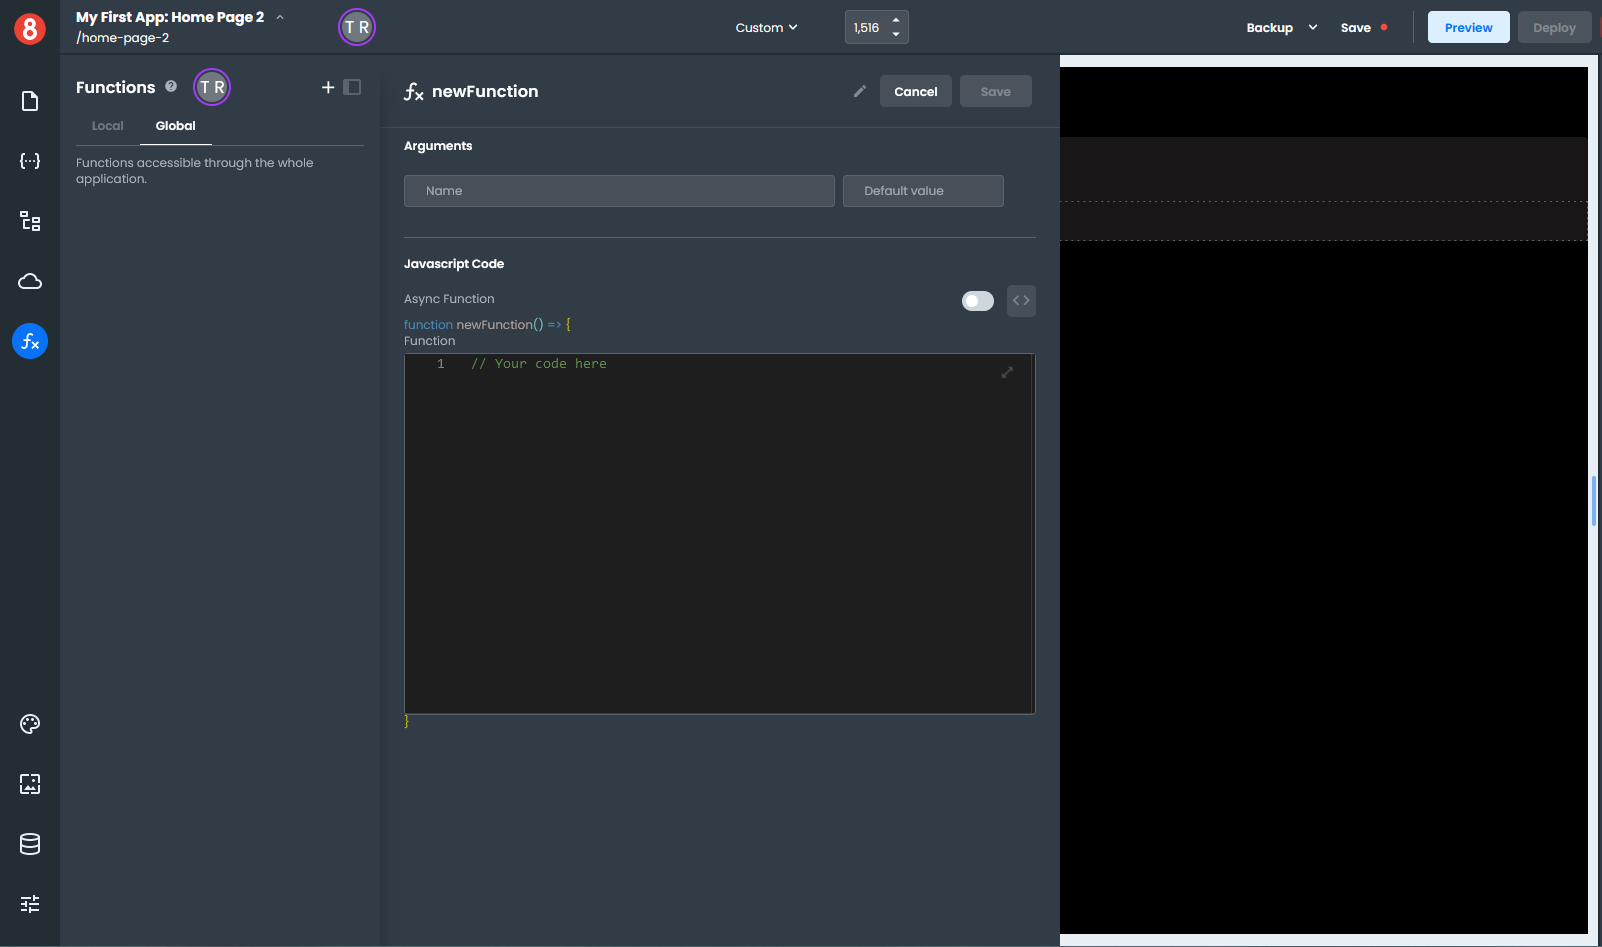Click the argument Name input field
Image resolution: width=1602 pixels, height=947 pixels.
[618, 191]
